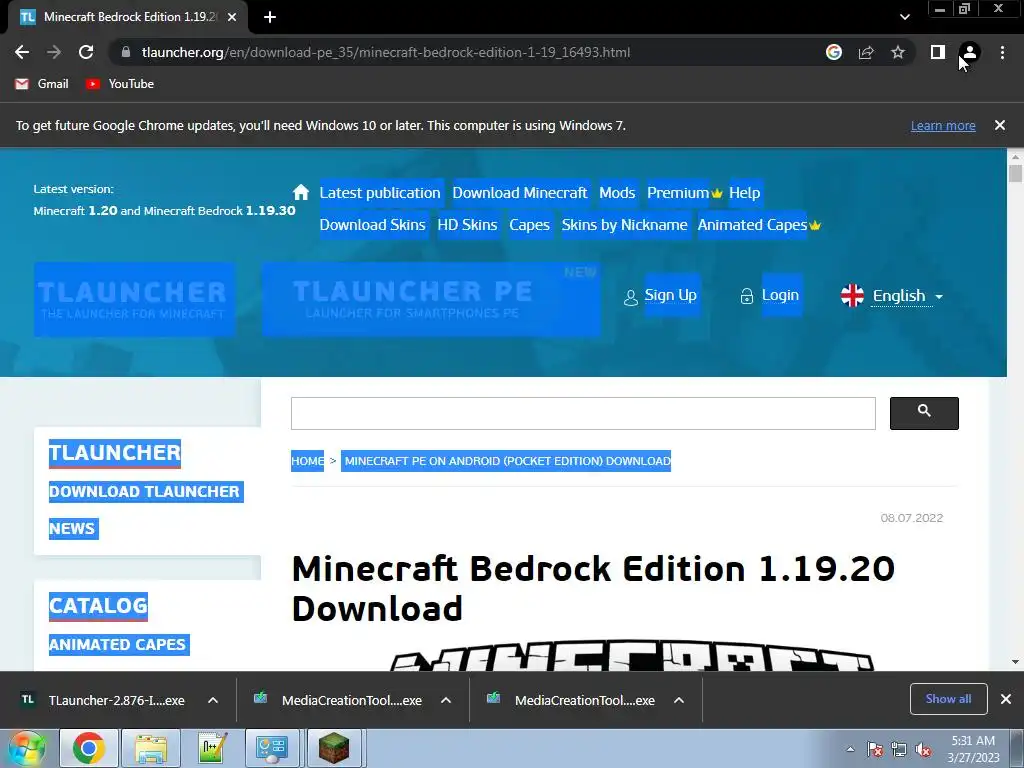Open the Help menu item

[x=744, y=193]
